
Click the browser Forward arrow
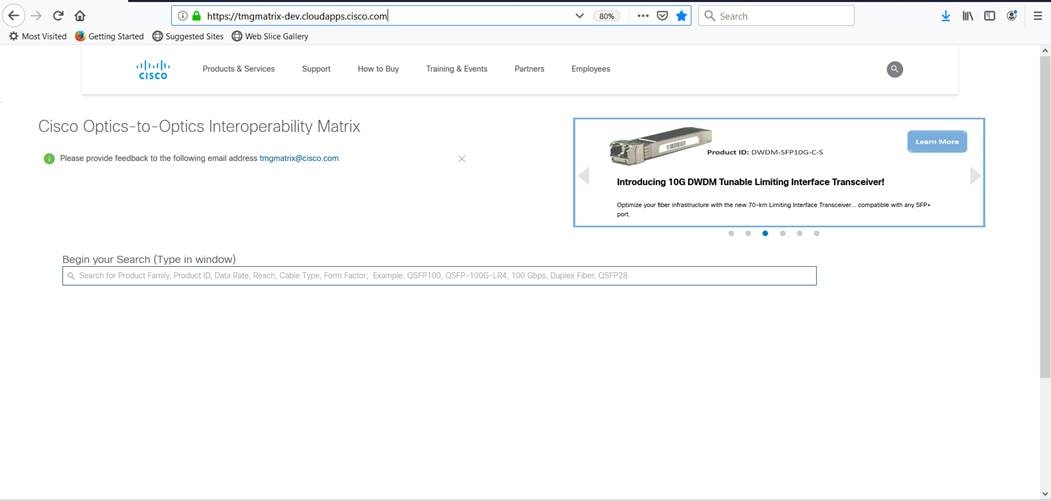pos(36,15)
